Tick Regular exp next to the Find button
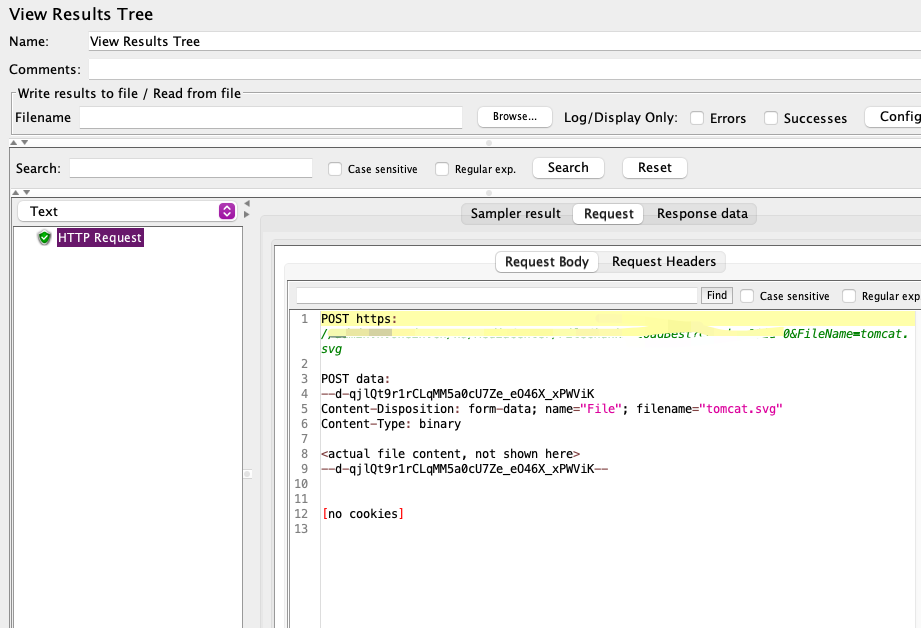 [849, 296]
